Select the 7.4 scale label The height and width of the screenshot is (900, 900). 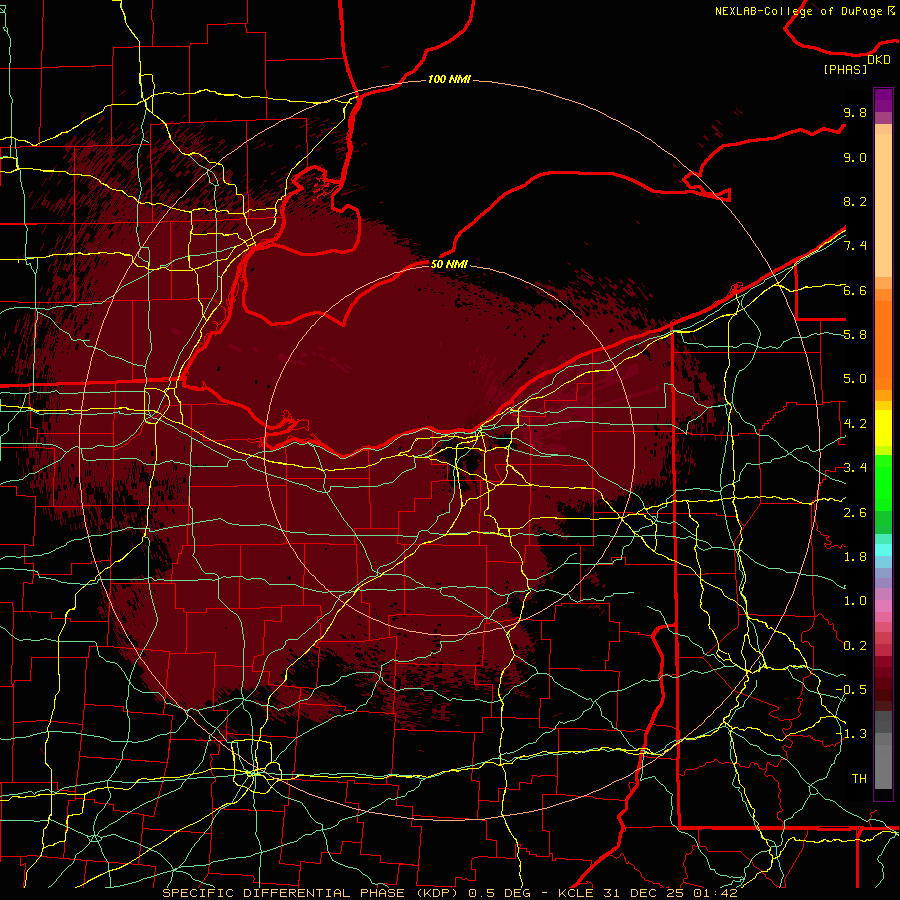tap(855, 246)
